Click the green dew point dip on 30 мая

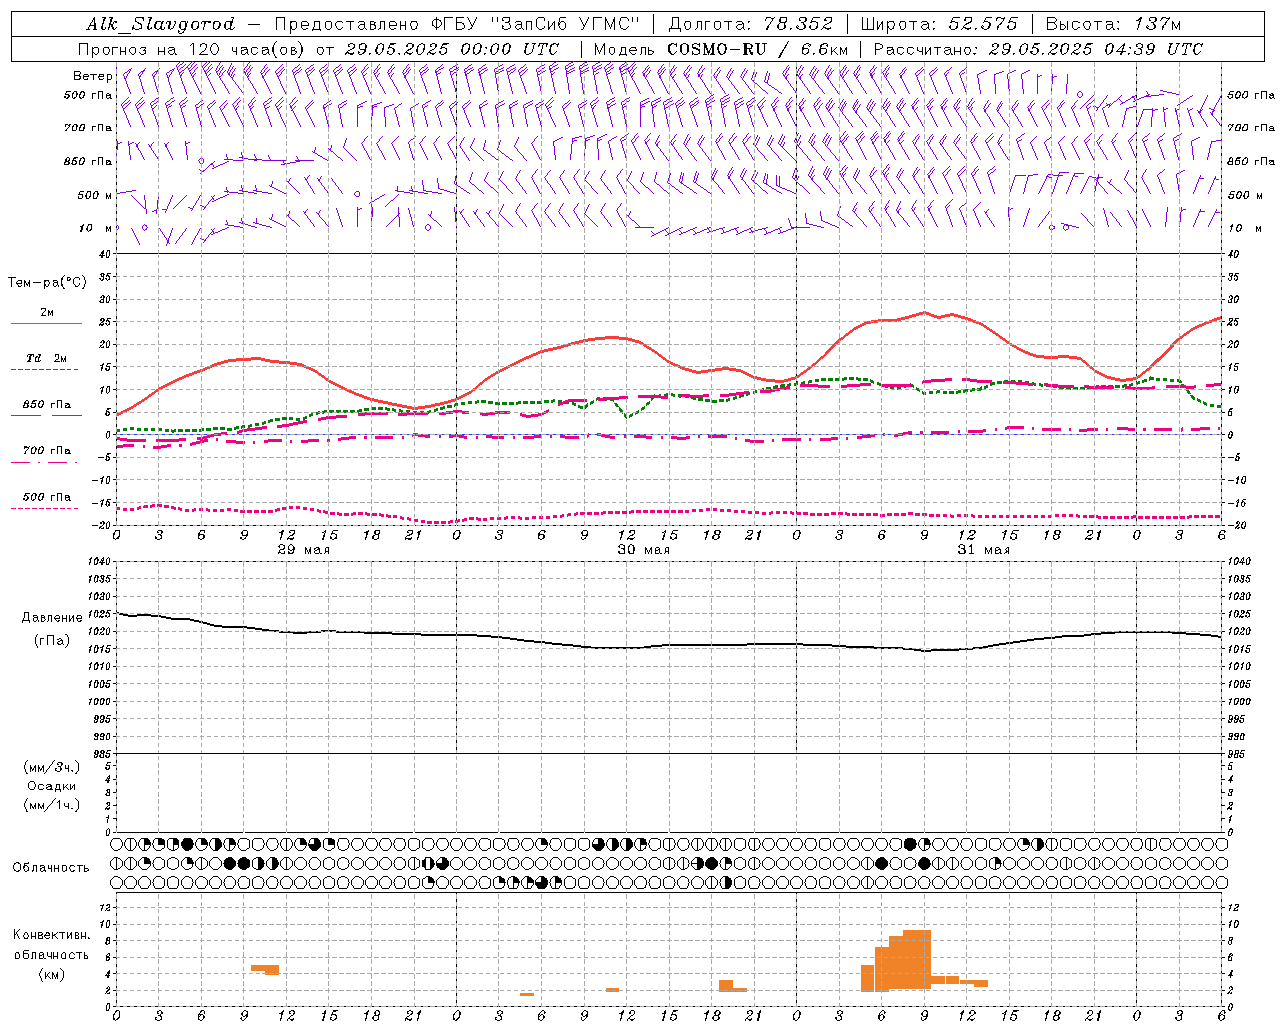(627, 414)
